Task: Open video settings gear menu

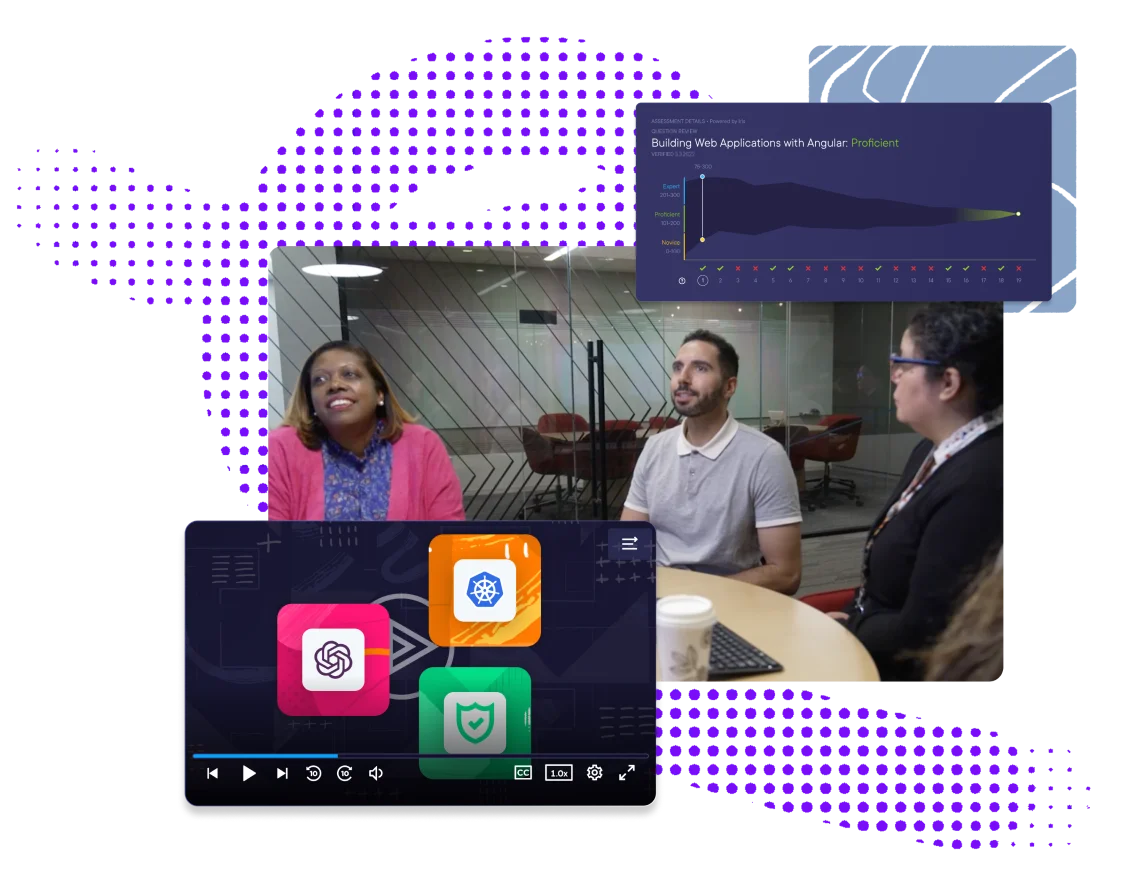Action: click(x=594, y=773)
